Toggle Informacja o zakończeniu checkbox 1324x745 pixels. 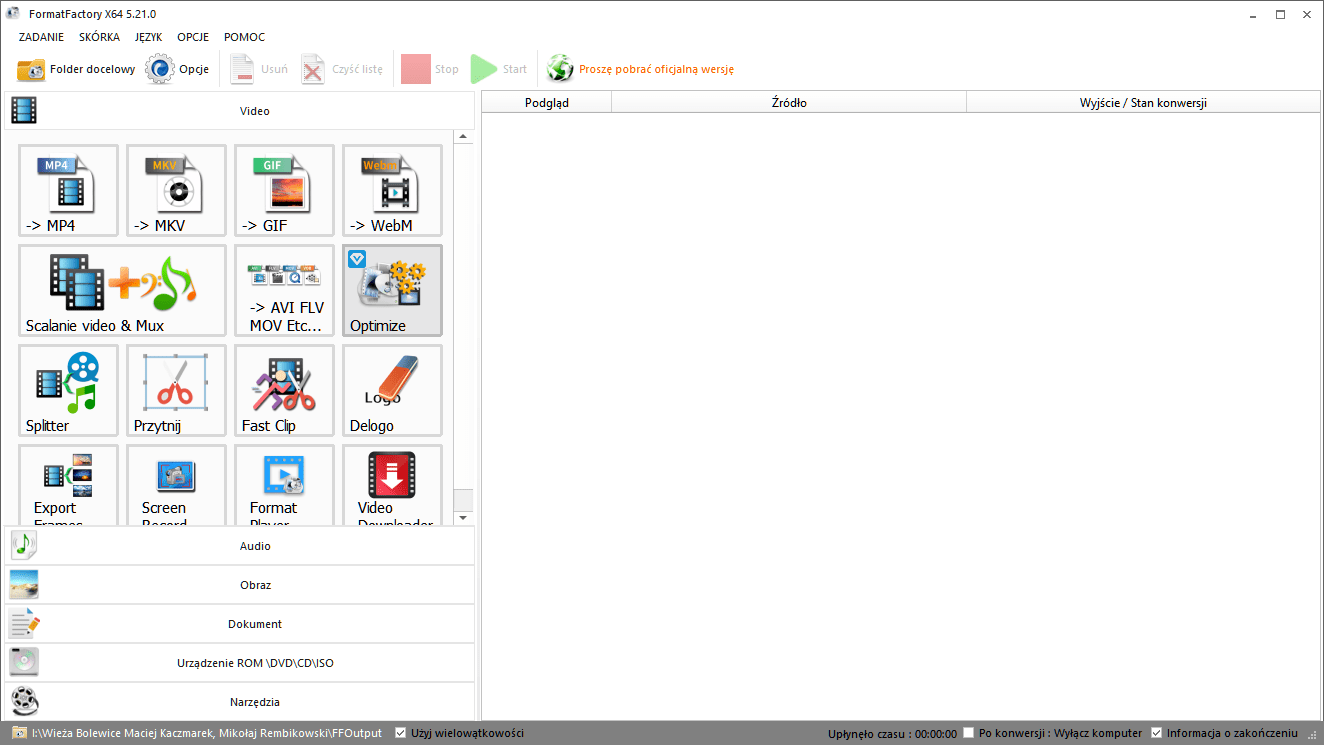[x=1157, y=733]
